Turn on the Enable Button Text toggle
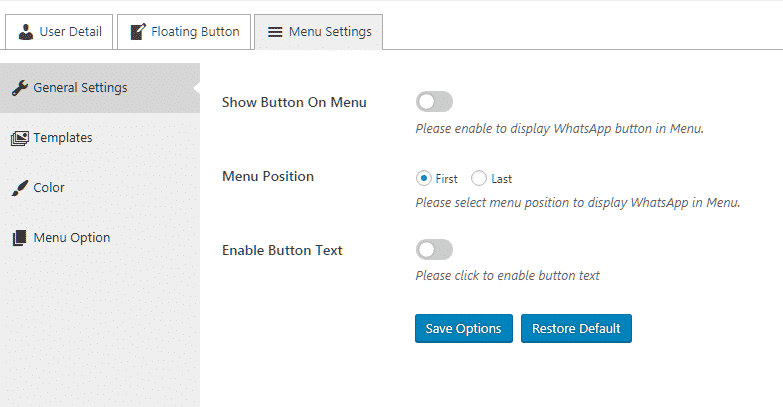Image resolution: width=783 pixels, height=407 pixels. point(434,250)
